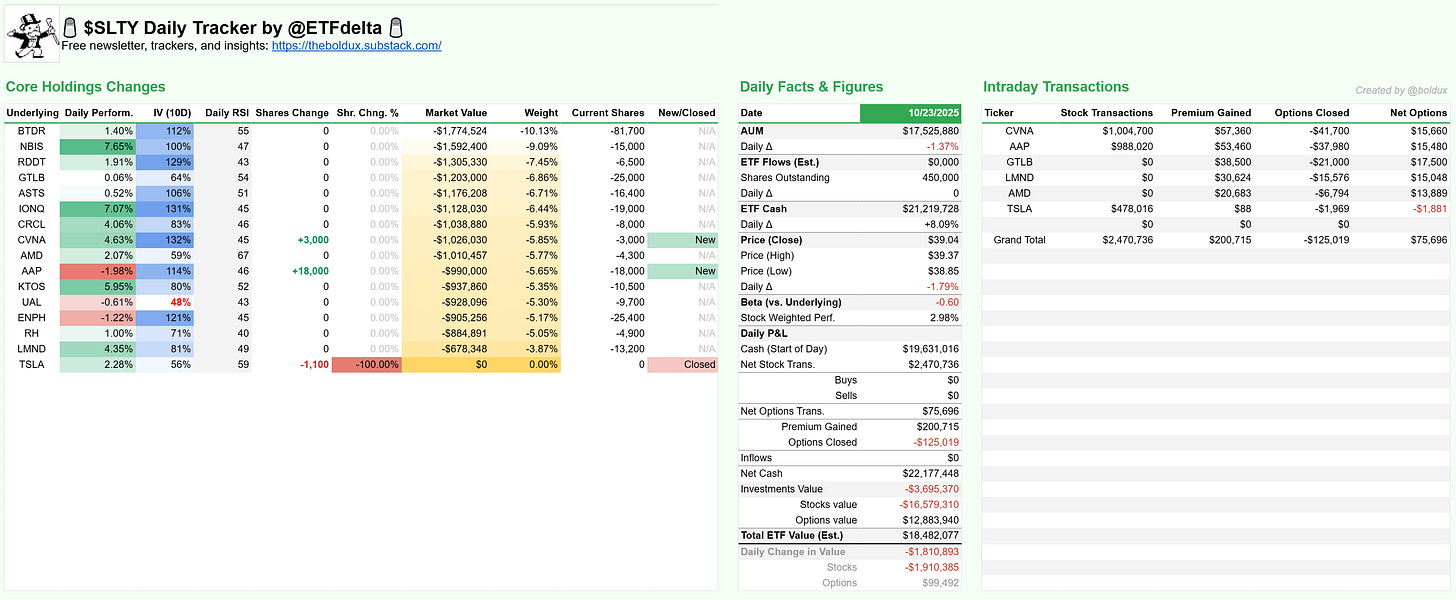This screenshot has width=1456, height=600.
Task: Click the Closed badge in TSLA row
Action: click(683, 364)
